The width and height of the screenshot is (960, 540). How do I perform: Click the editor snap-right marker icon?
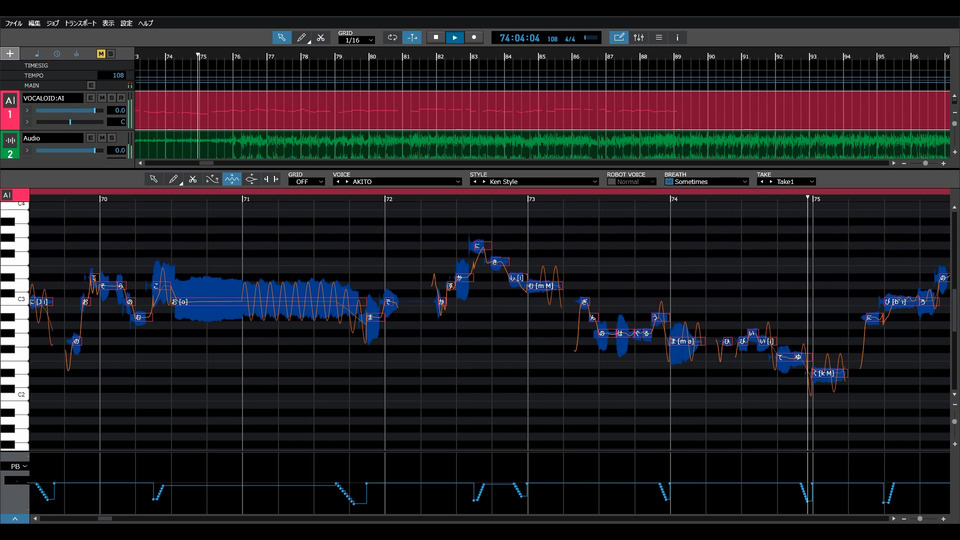tap(276, 179)
